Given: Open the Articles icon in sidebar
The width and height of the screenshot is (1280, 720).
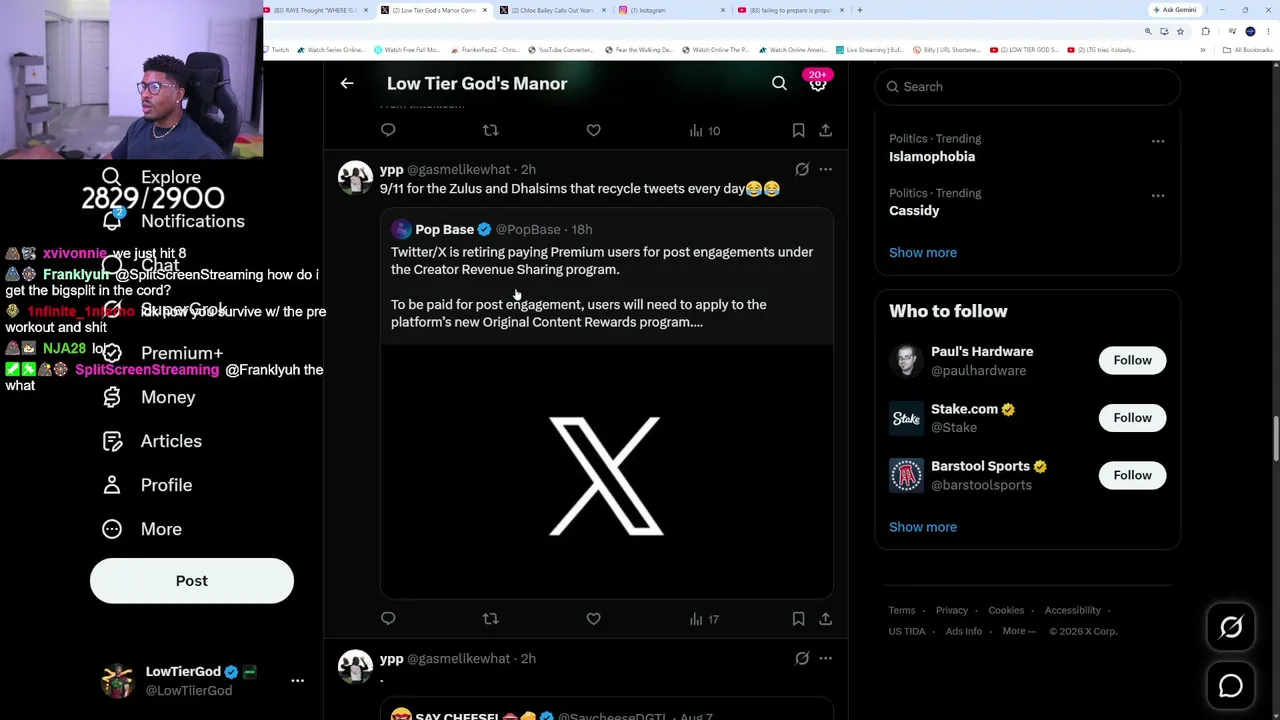Looking at the screenshot, I should pyautogui.click(x=112, y=441).
